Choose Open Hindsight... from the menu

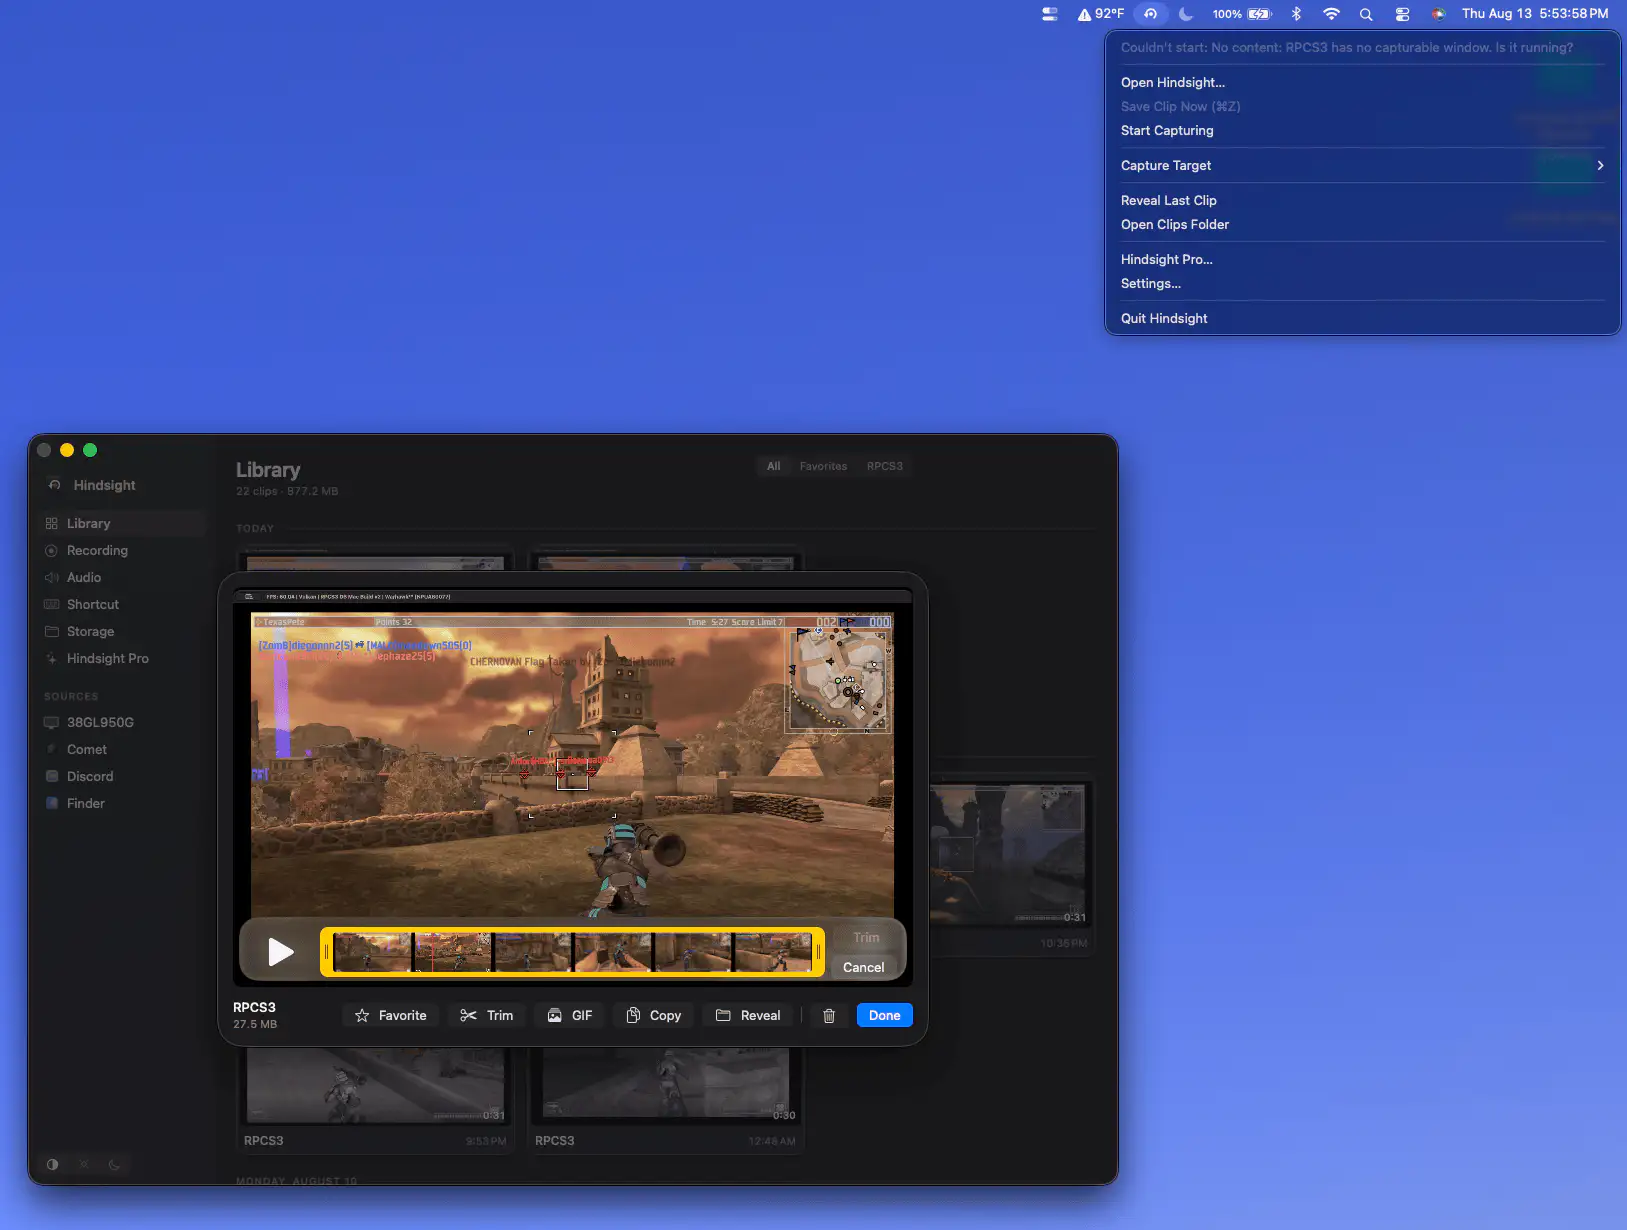[x=1362, y=82]
